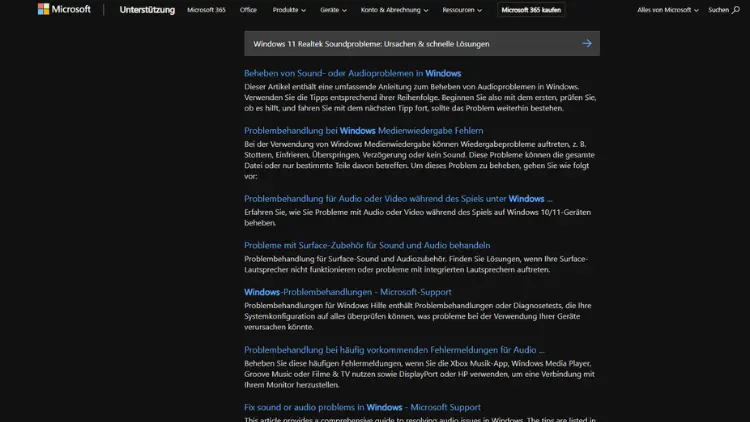Click description starting 'Problembehandlungen für Windows Hilfe'
750x422 pixels.
[418, 316]
